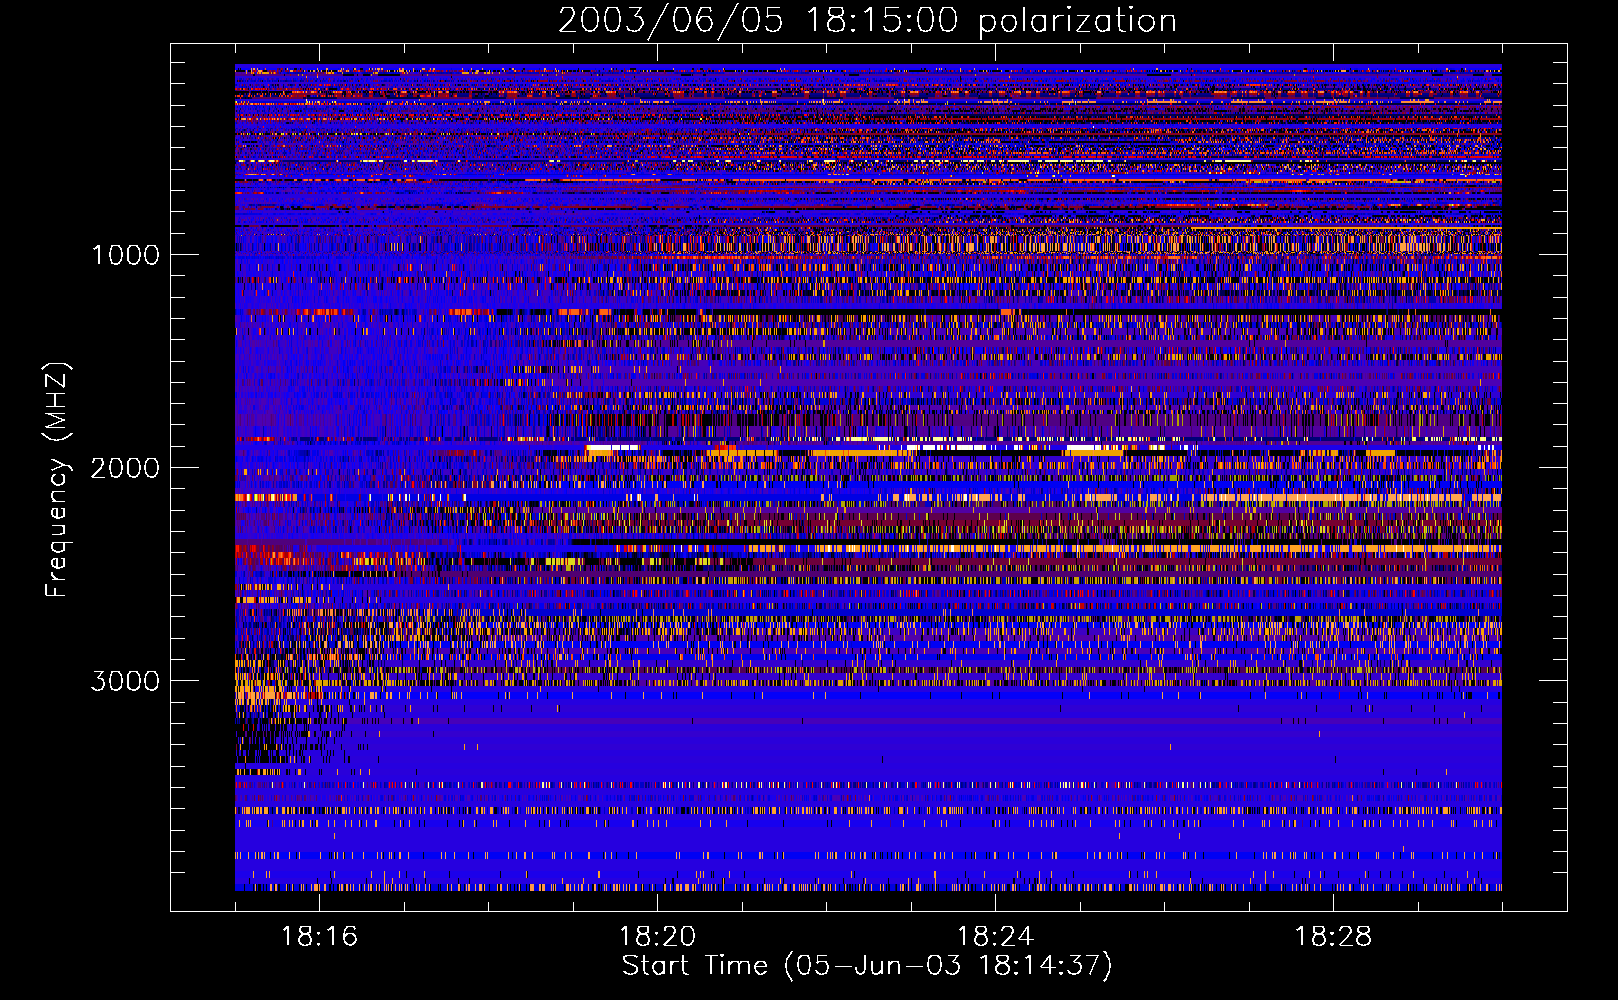Click the 2000 frequency tick label
Image resolution: width=1618 pixels, height=1000 pixels.
tap(125, 468)
